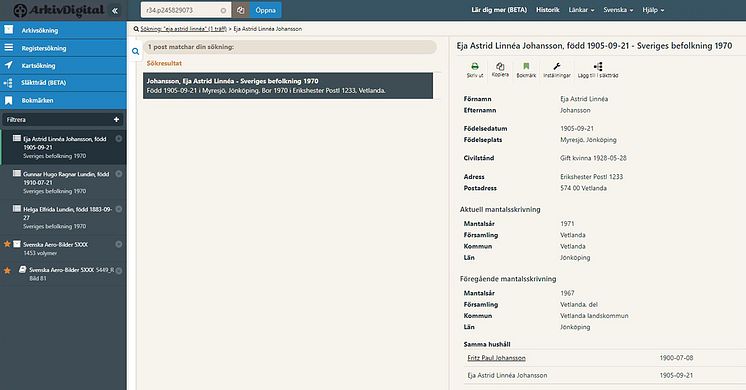Screen dimensions: 746x390
Task: Click the Registersökning list icon
Action: click(x=9, y=47)
